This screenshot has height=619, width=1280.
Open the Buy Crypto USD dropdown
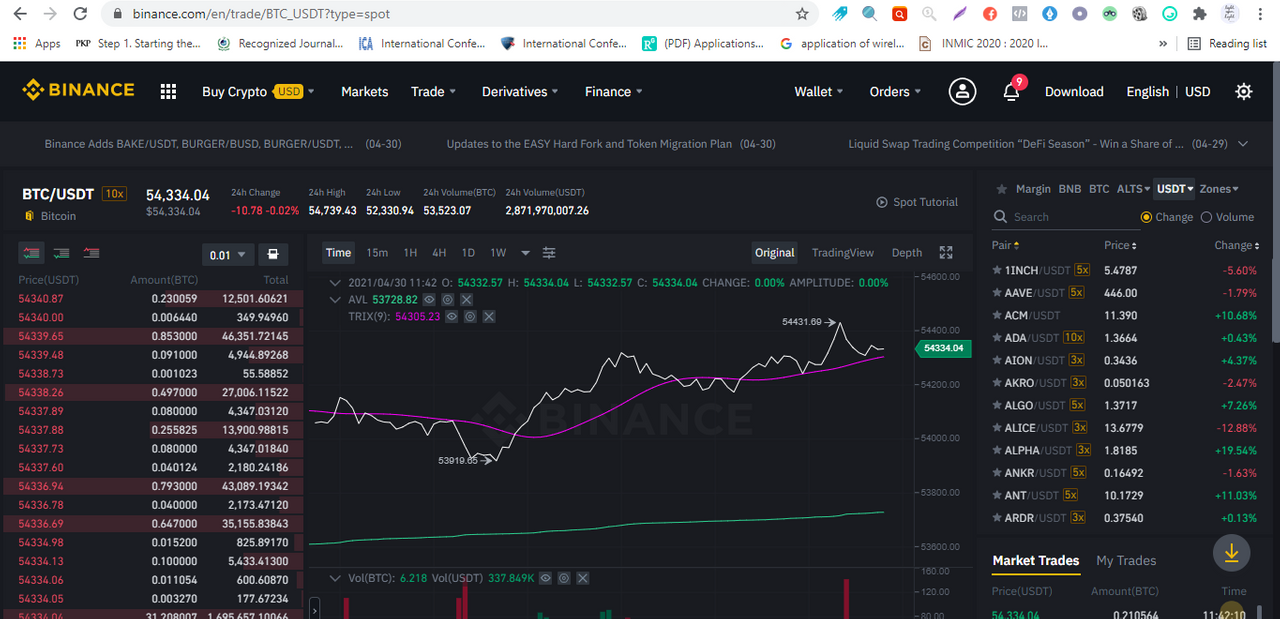[258, 91]
